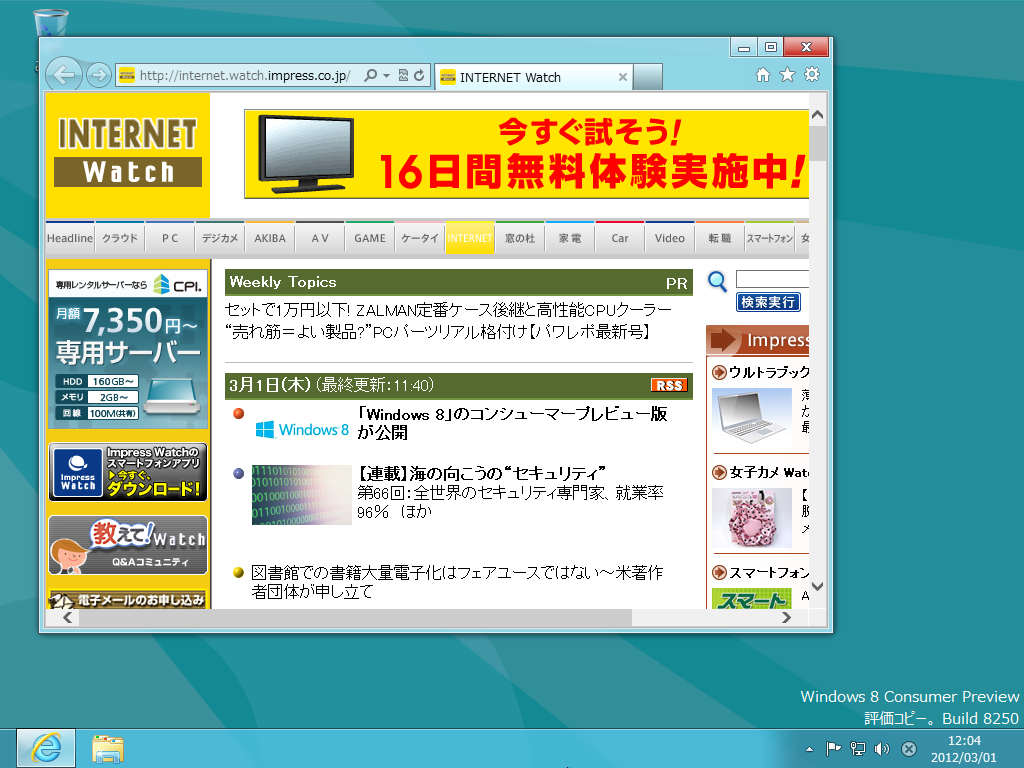Open the ウルトラブック sidebar link
Image resolution: width=1024 pixels, height=768 pixels.
768,372
